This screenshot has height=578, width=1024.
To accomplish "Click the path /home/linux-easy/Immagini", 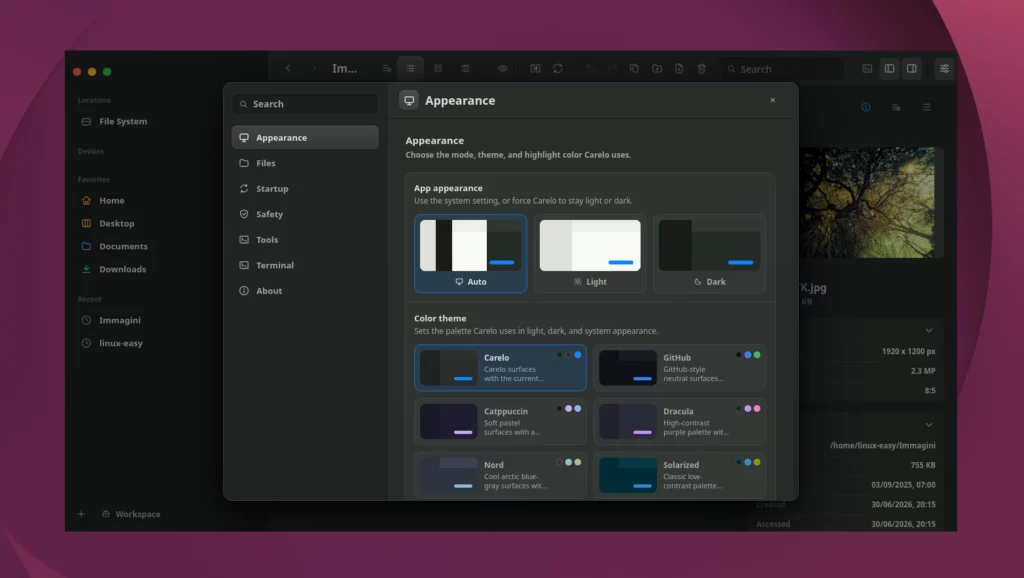I will pyautogui.click(x=882, y=445).
